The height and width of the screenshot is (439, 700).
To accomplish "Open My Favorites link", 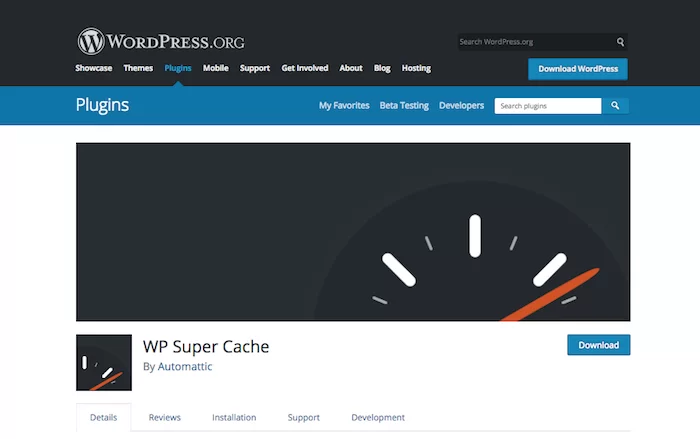I will point(344,105).
